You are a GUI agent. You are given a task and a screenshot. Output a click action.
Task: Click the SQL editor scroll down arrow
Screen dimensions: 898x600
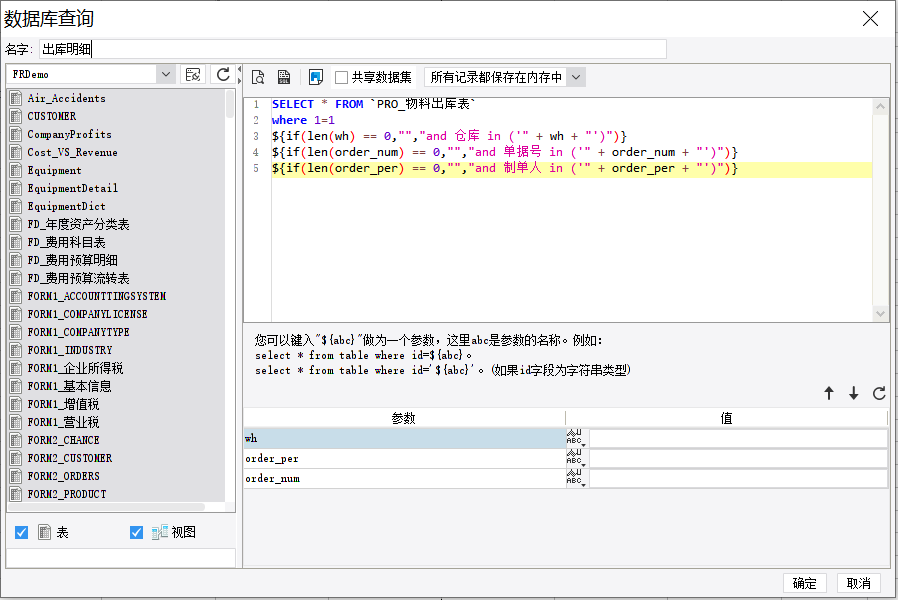pos(880,313)
